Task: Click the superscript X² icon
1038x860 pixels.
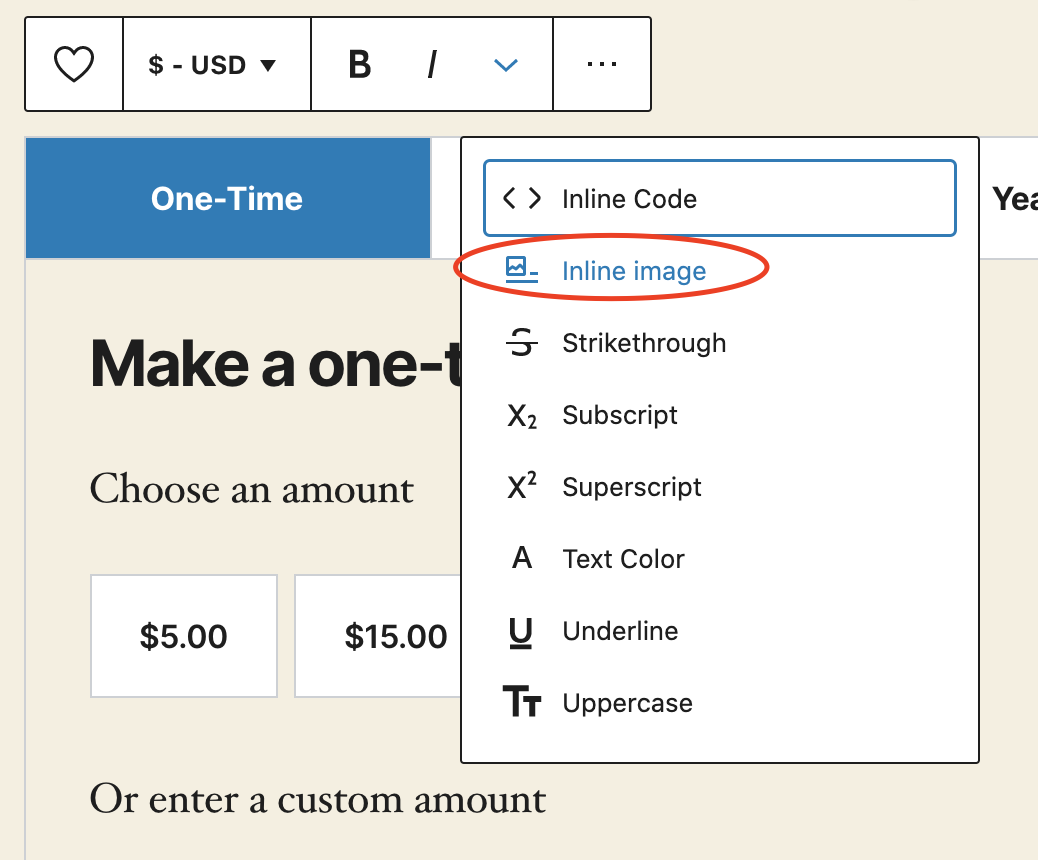Action: pyautogui.click(x=522, y=486)
